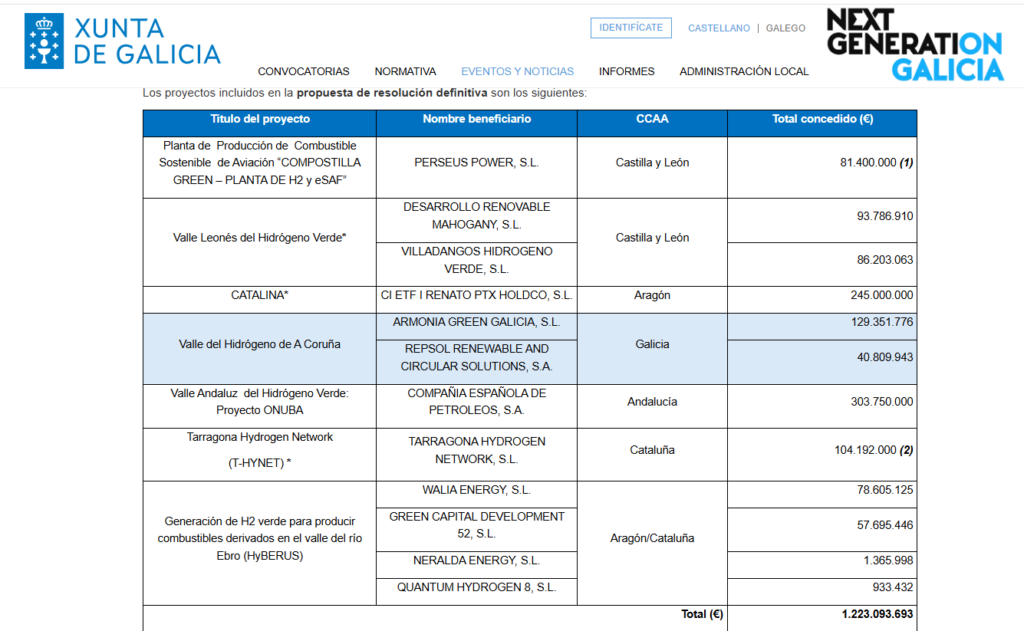Select the amount 245.000.000
1024x631 pixels.
click(882, 295)
